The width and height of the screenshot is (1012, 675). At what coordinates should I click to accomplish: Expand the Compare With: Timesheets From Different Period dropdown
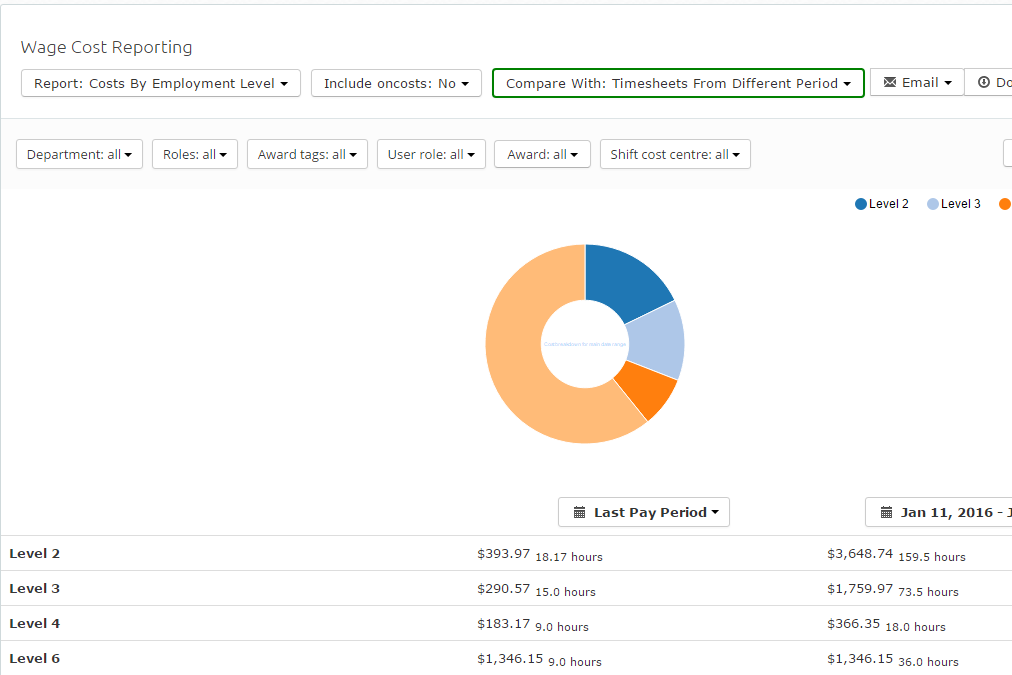point(678,83)
